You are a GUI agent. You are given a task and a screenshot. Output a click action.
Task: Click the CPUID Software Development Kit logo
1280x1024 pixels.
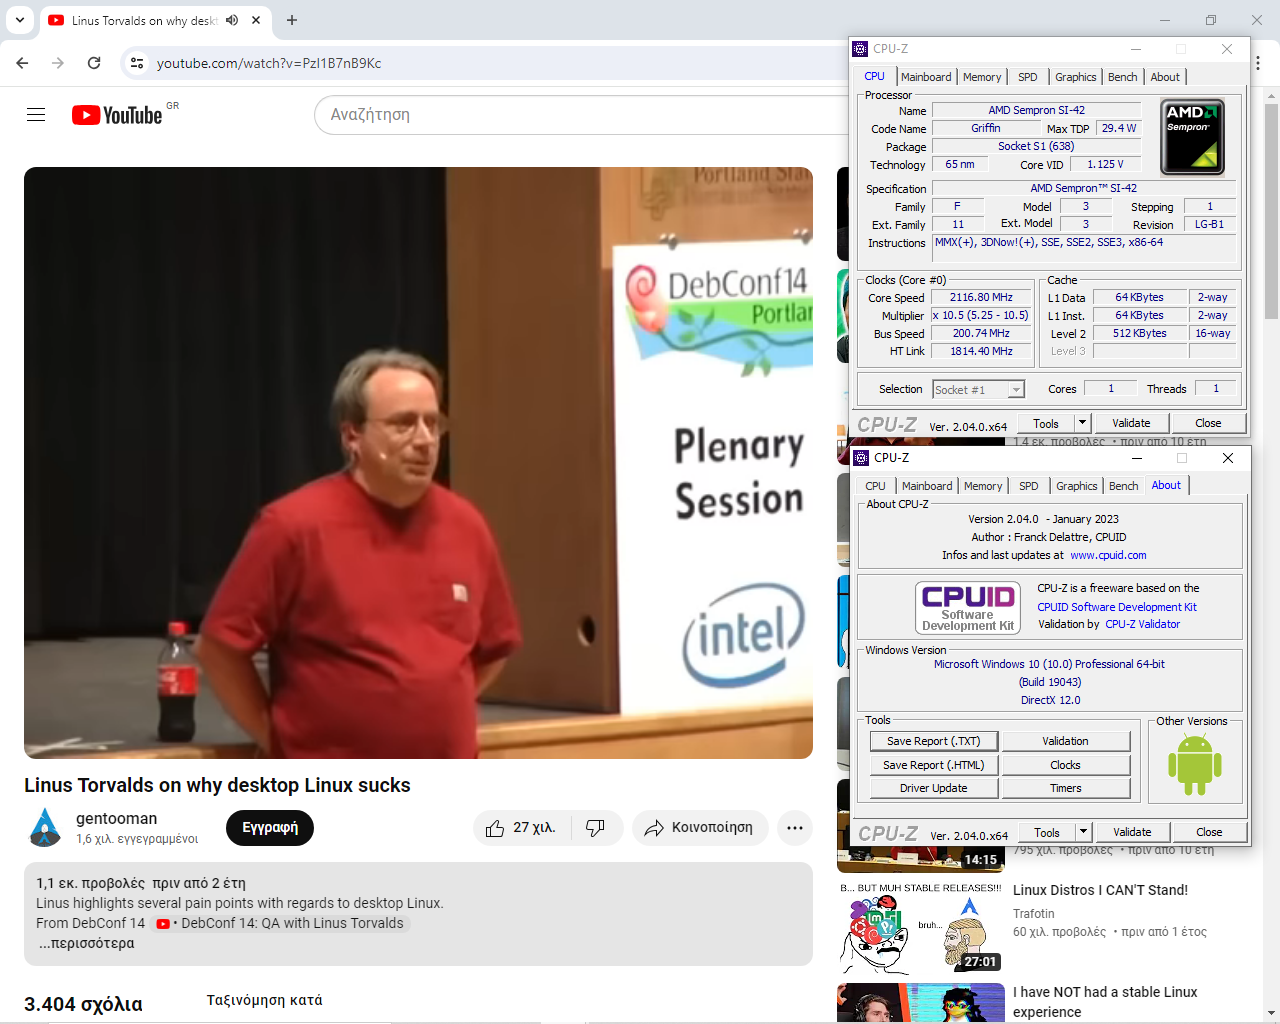(968, 608)
